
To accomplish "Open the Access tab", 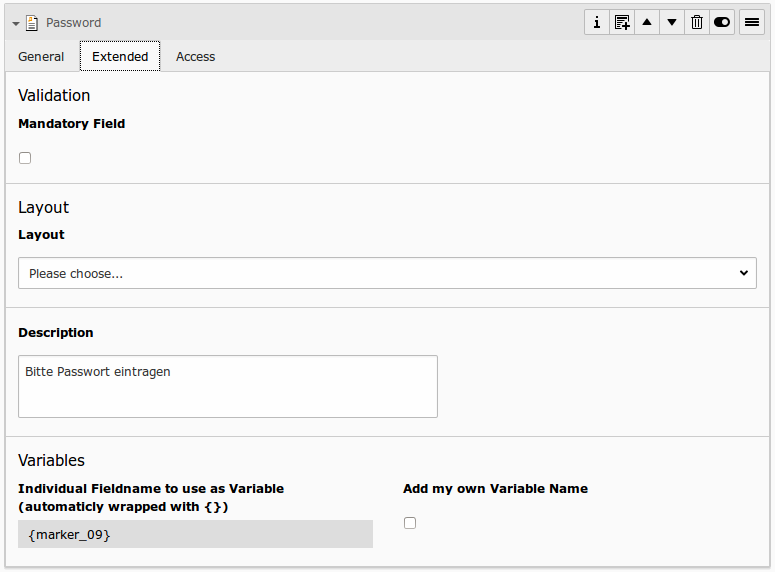I will pos(195,57).
